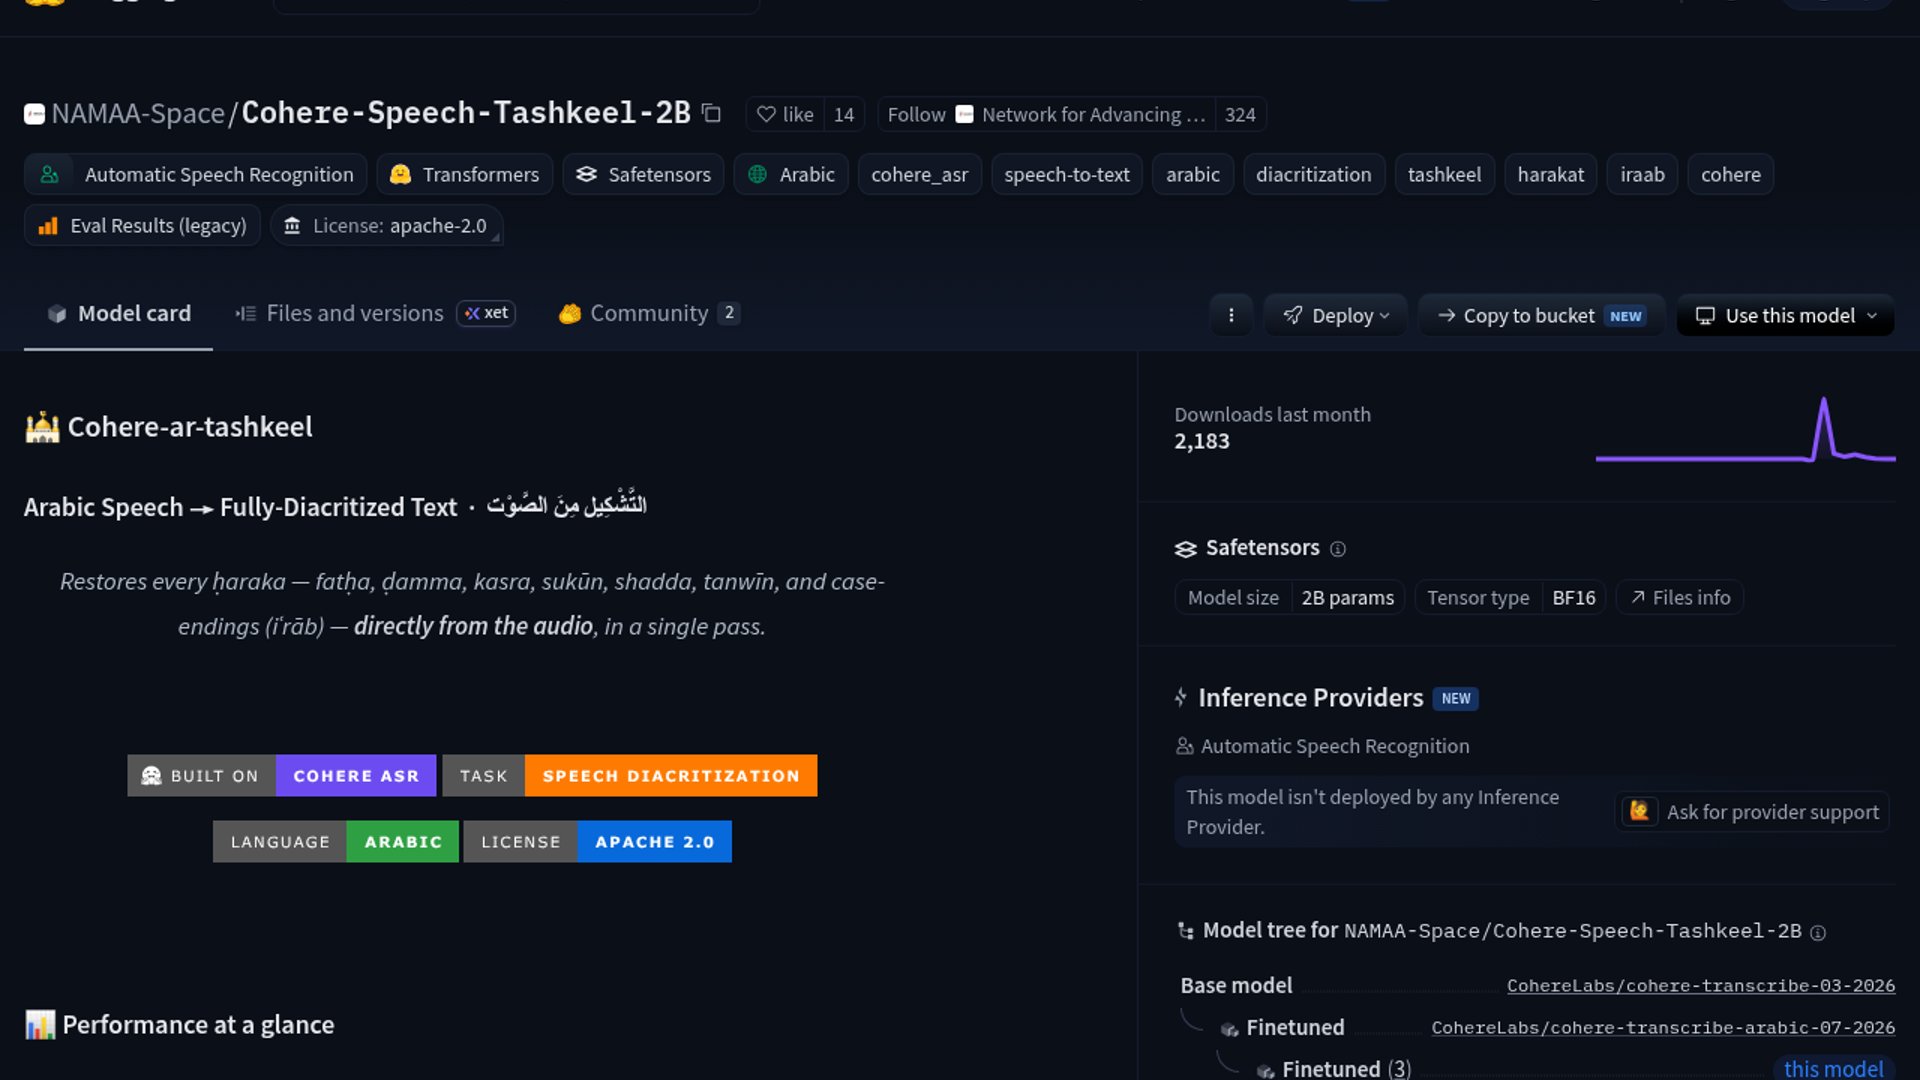Click the Model tree branch icon
Image resolution: width=1920 pixels, height=1080 pixels.
[x=1186, y=931]
